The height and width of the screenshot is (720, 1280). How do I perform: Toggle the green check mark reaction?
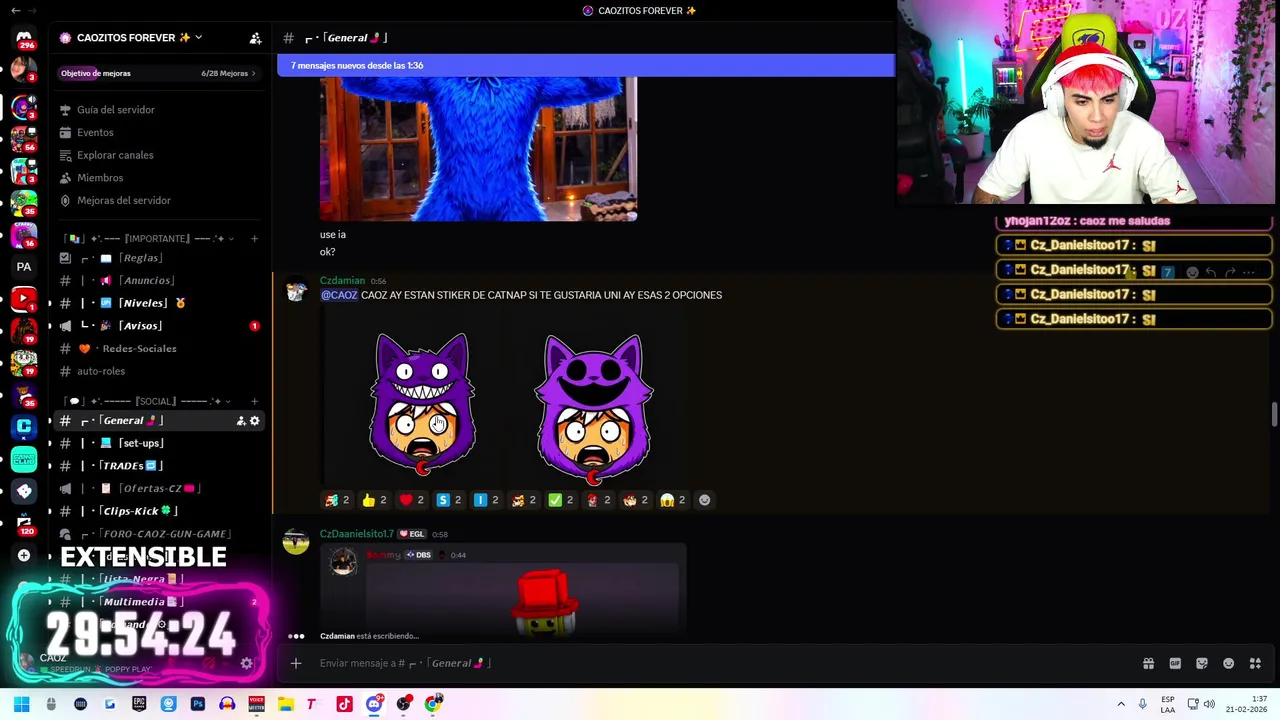click(x=561, y=500)
